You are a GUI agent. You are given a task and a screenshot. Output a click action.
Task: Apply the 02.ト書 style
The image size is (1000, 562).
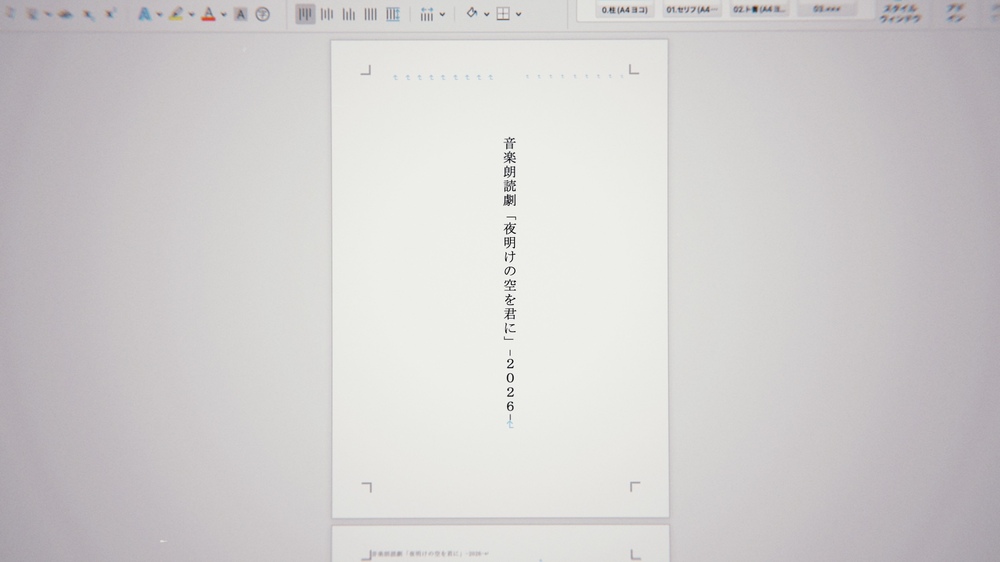click(x=759, y=9)
